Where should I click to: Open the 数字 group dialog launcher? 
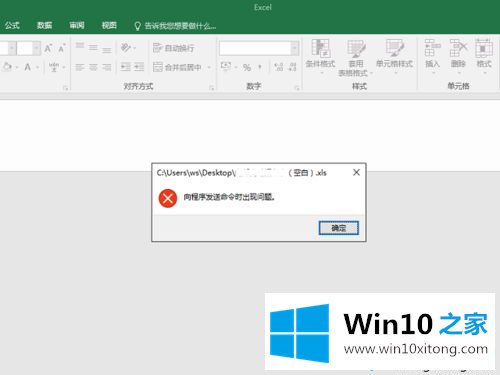point(297,88)
